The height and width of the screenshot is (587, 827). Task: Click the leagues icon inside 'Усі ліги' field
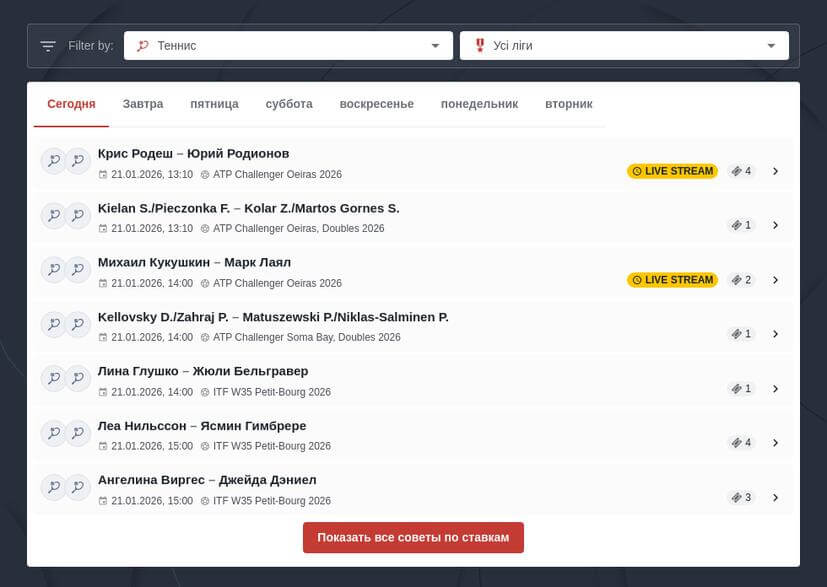point(479,45)
